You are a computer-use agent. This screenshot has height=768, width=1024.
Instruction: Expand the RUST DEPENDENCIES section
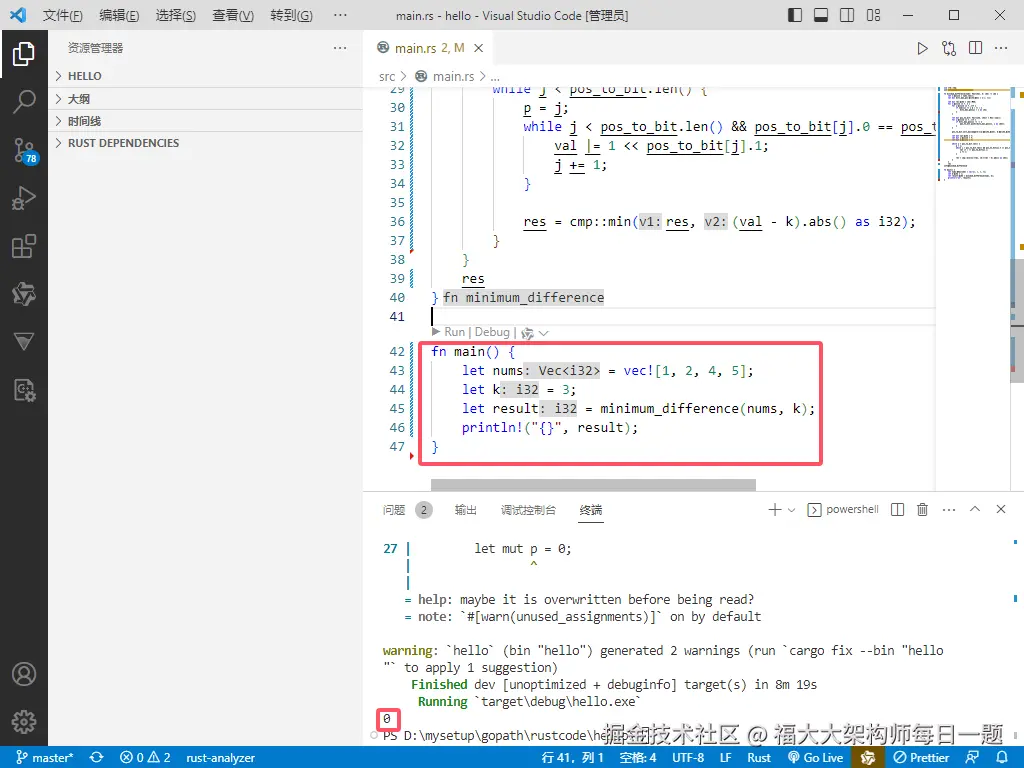click(205, 143)
